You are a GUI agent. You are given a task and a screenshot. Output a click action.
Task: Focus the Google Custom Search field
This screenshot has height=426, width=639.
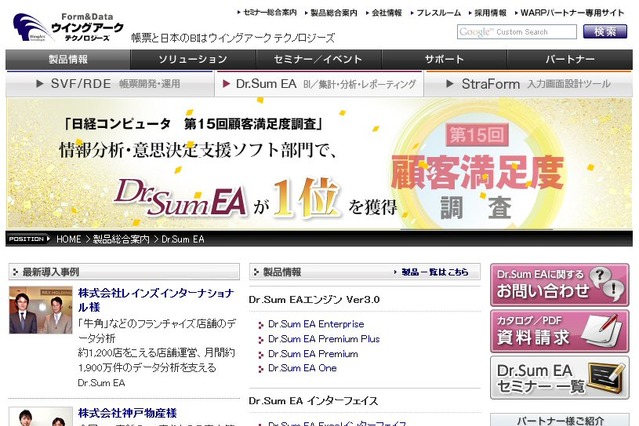coord(517,32)
